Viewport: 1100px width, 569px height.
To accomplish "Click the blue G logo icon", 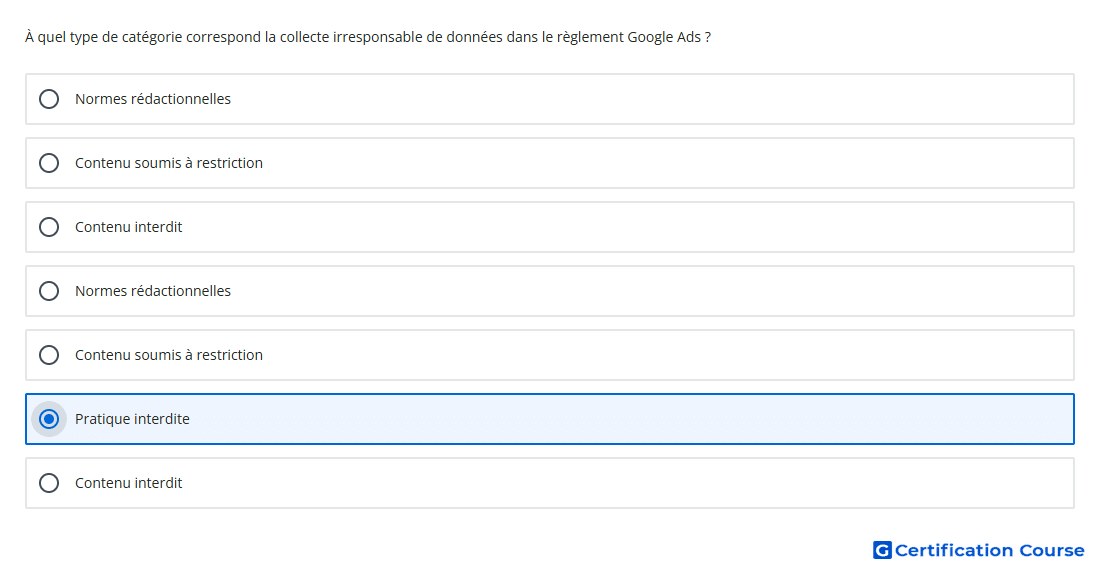I will tap(882, 550).
